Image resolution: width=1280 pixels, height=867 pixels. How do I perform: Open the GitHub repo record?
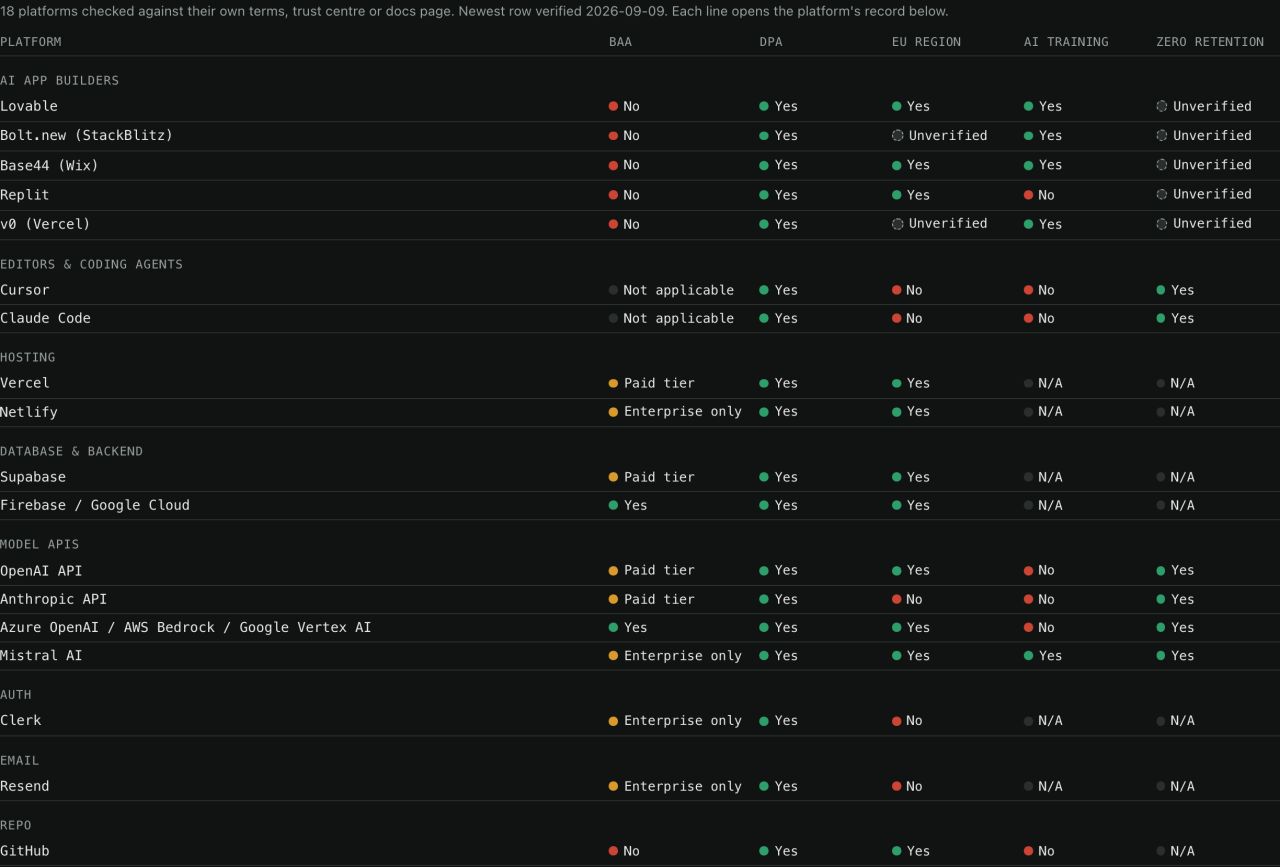(640, 851)
